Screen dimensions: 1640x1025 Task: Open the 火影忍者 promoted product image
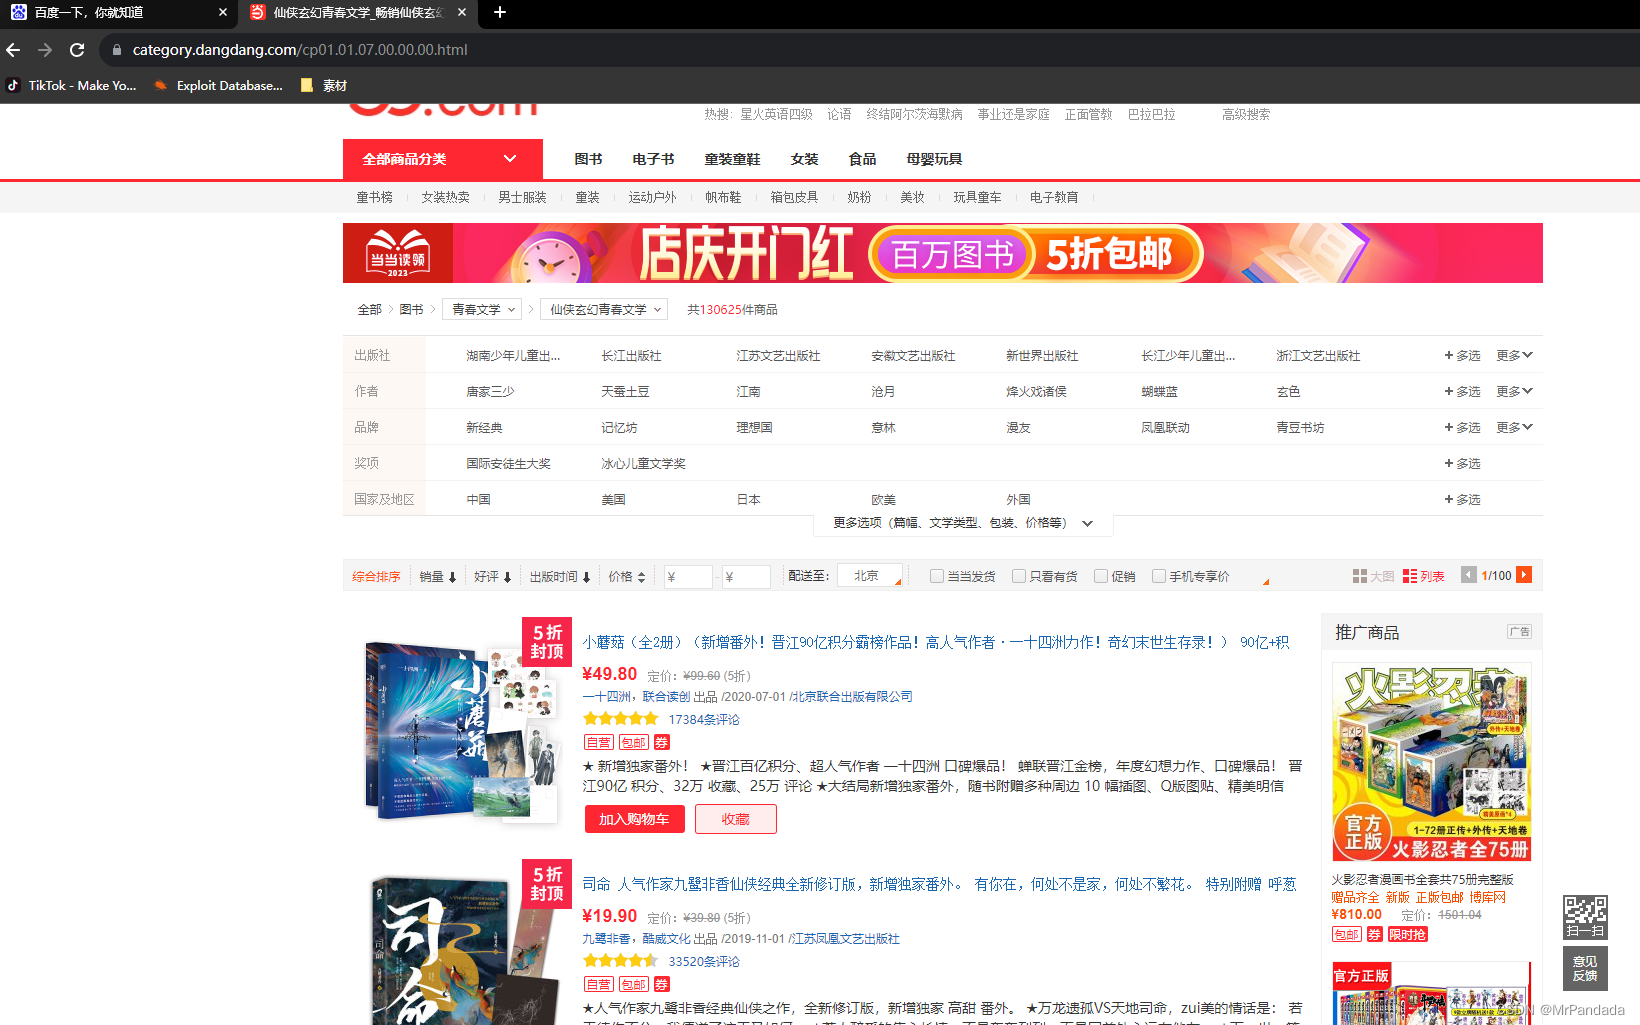click(1431, 762)
